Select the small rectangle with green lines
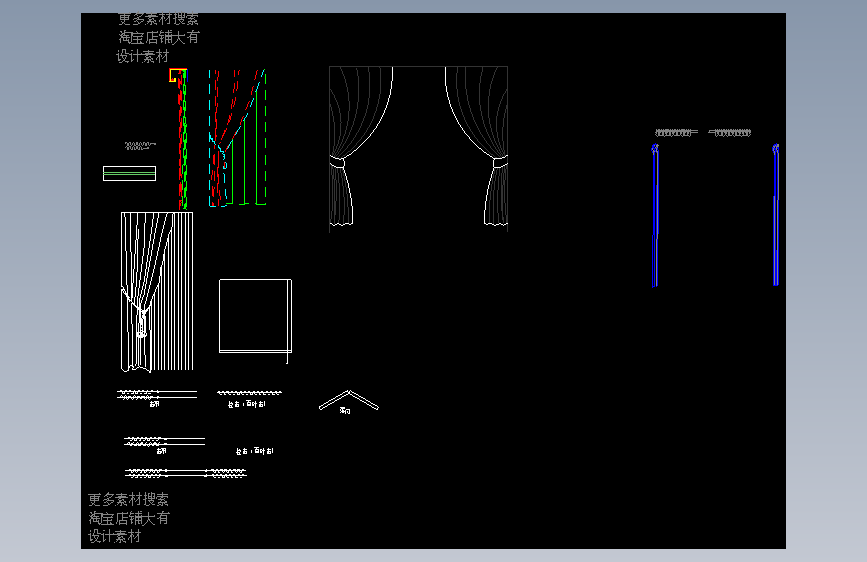 click(x=129, y=173)
